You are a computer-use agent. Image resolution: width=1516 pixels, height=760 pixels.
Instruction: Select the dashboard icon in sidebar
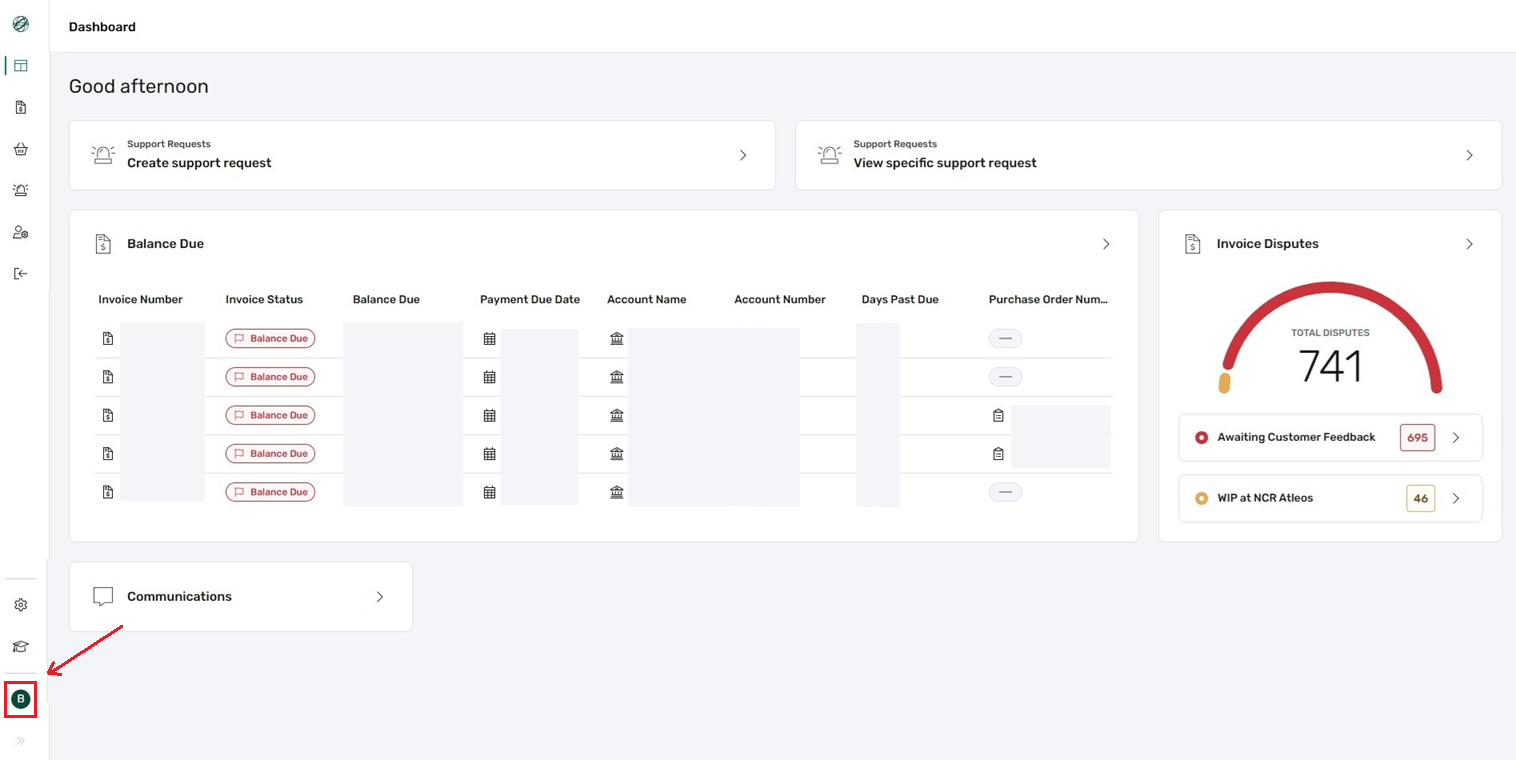[x=20, y=66]
